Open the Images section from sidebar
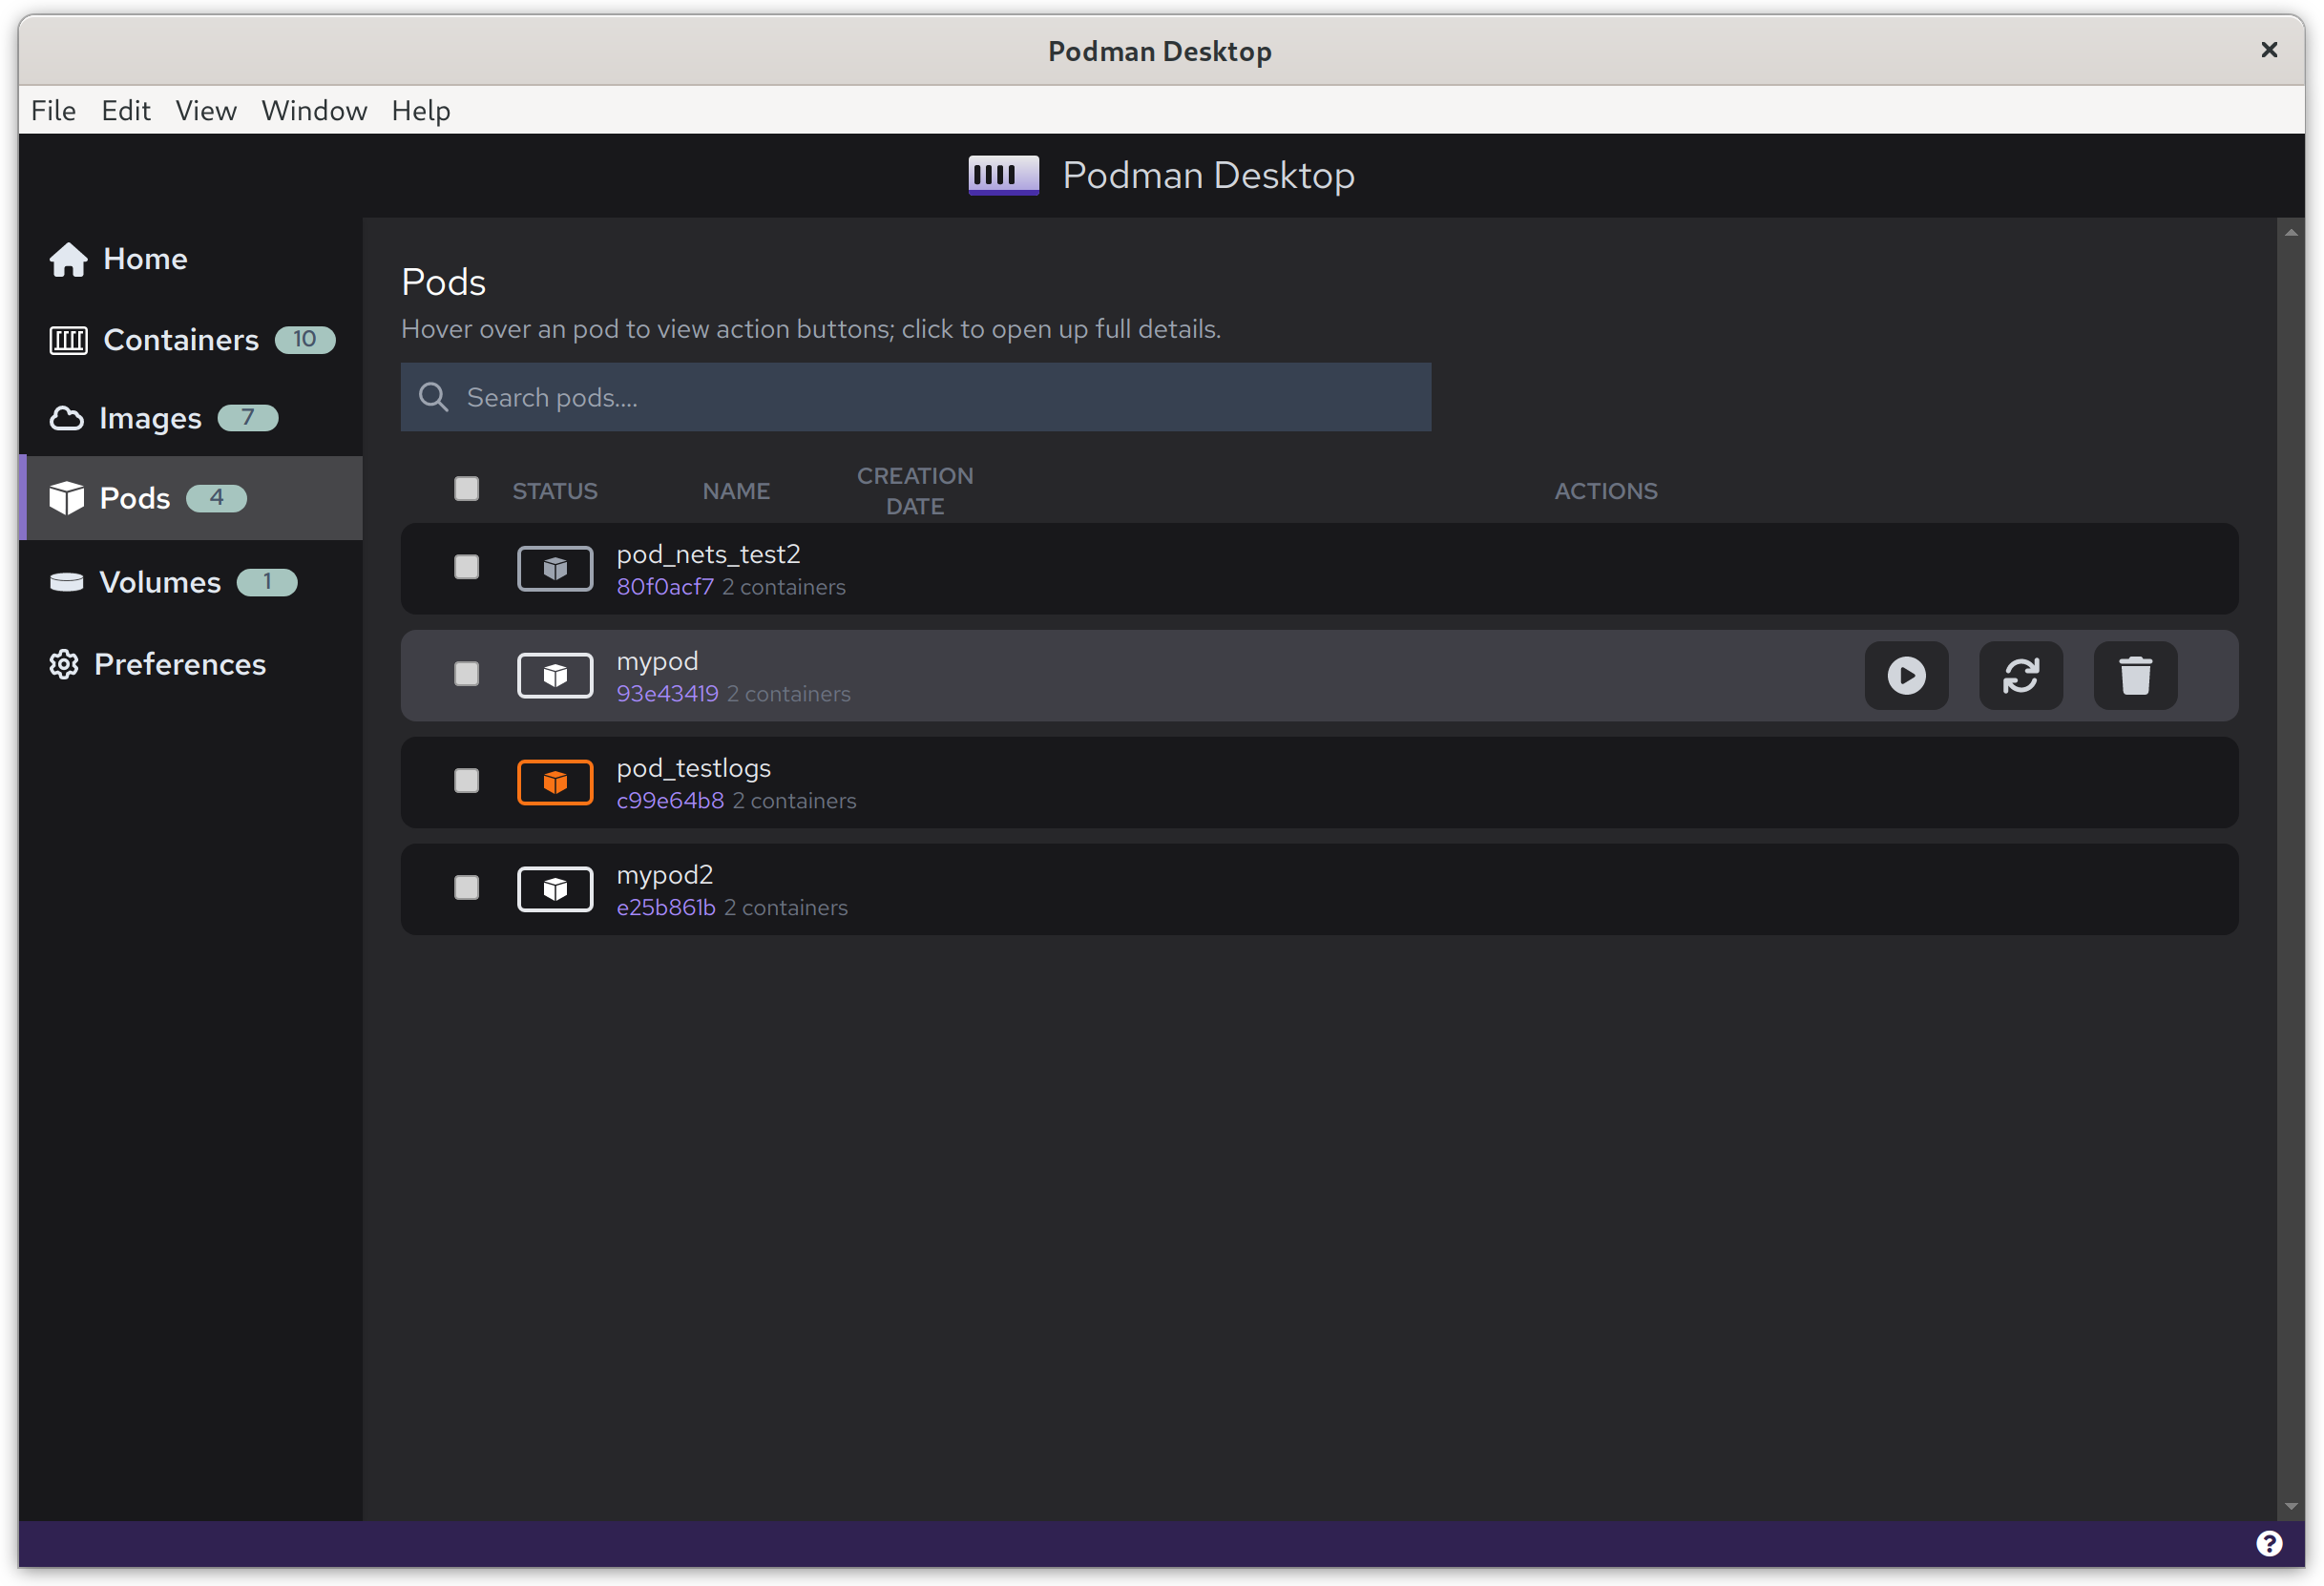The image size is (2324, 1586). (150, 418)
